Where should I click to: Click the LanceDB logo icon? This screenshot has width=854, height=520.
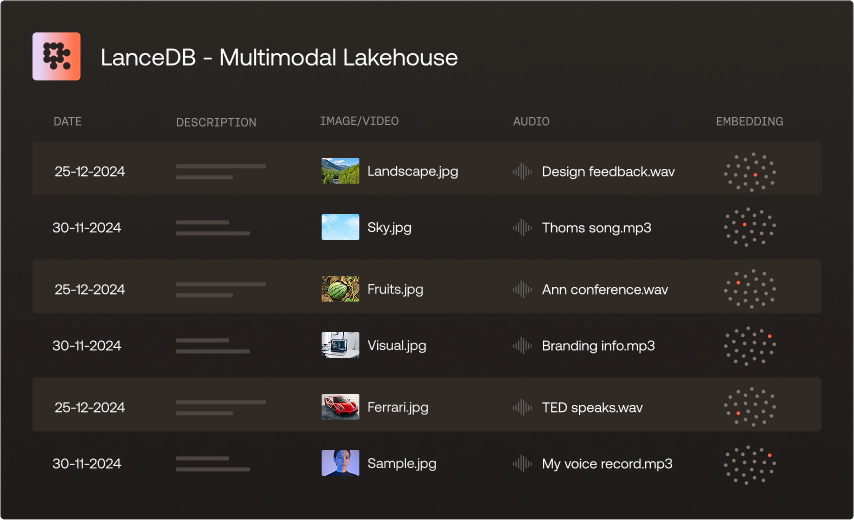pos(56,57)
